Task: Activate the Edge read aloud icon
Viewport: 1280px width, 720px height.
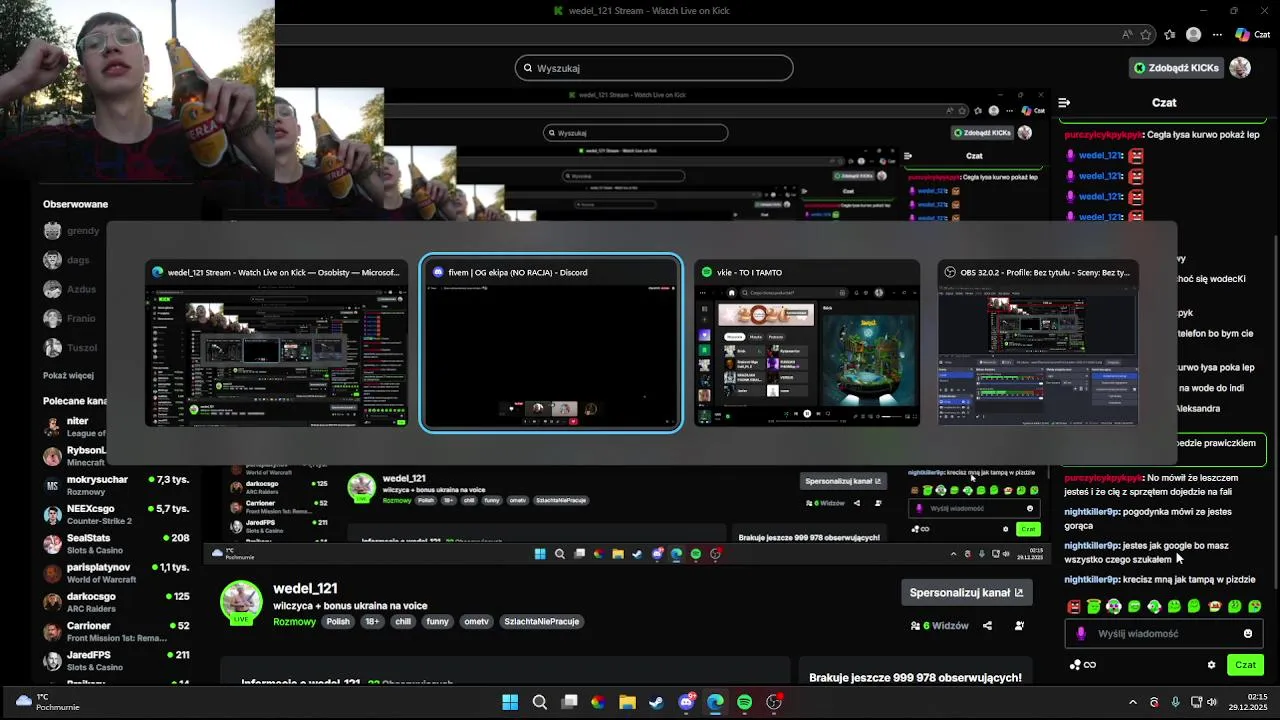Action: click(1127, 34)
